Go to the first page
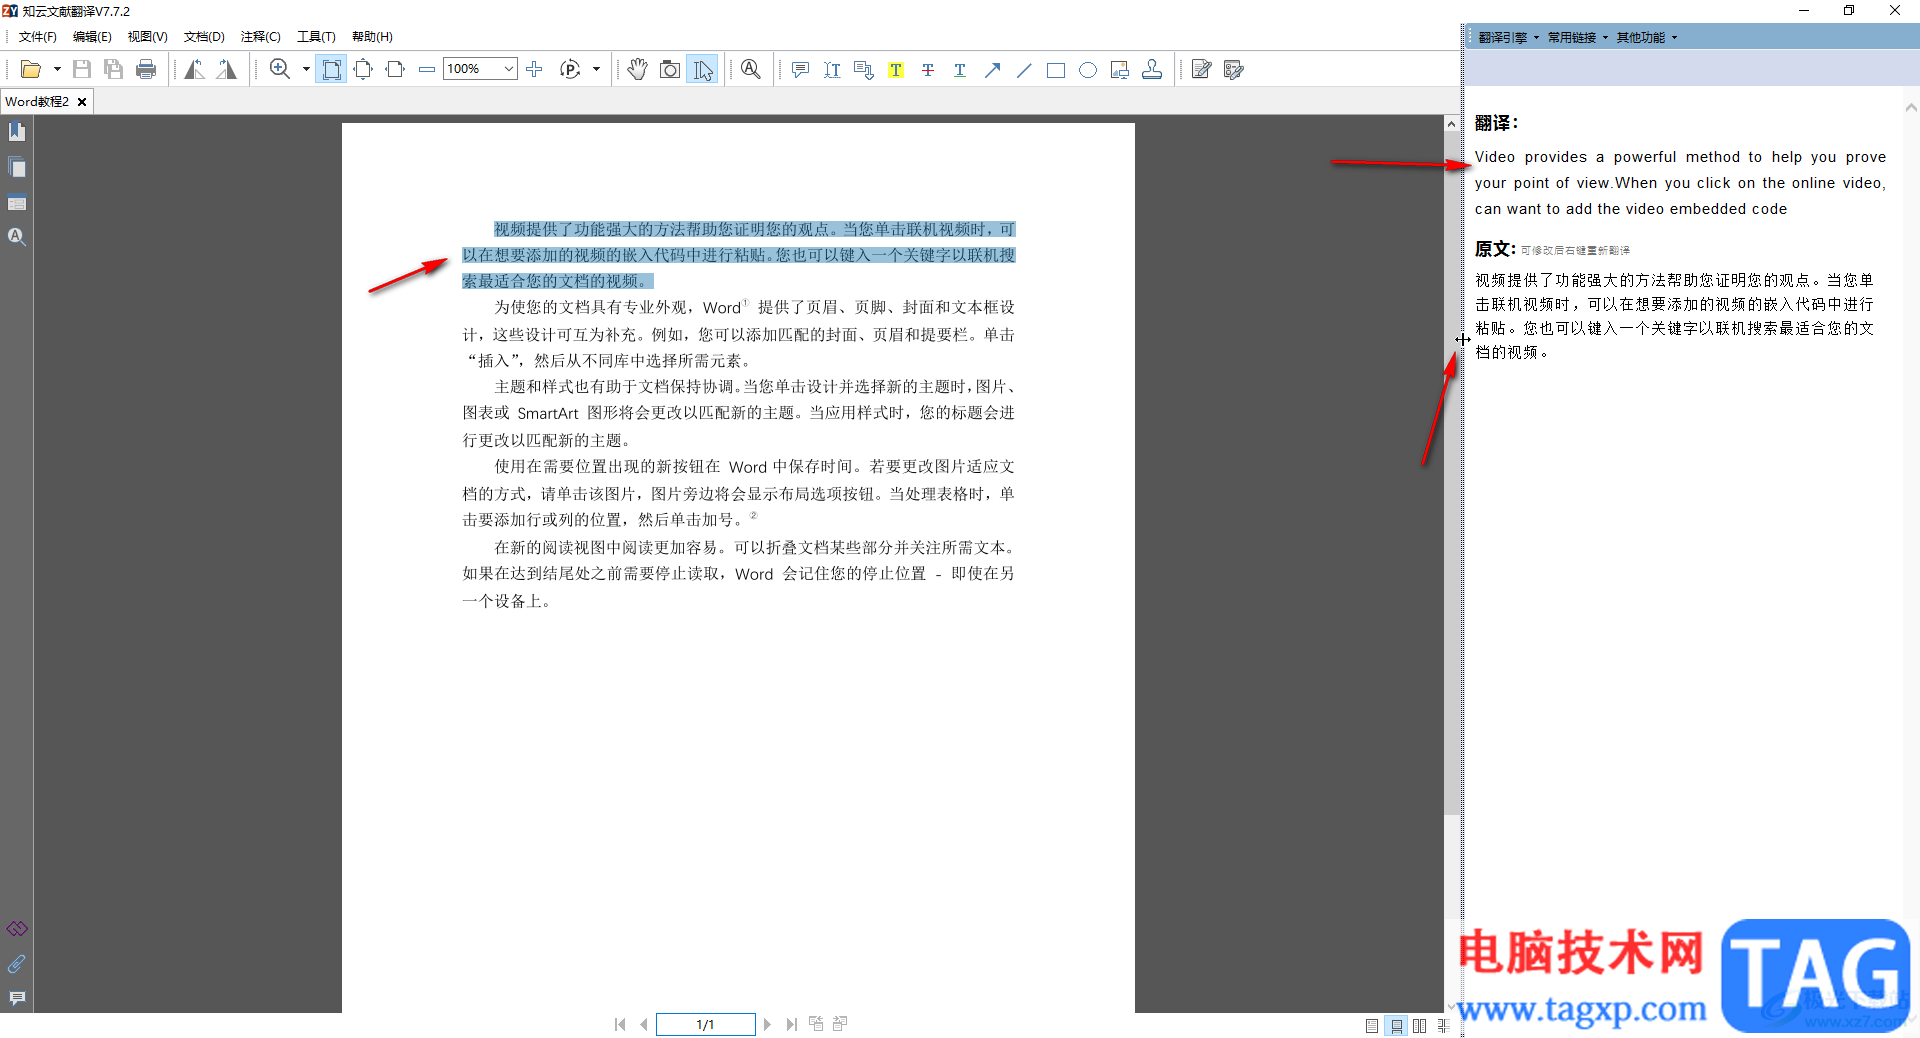This screenshot has height=1038, width=1920. tap(620, 1024)
